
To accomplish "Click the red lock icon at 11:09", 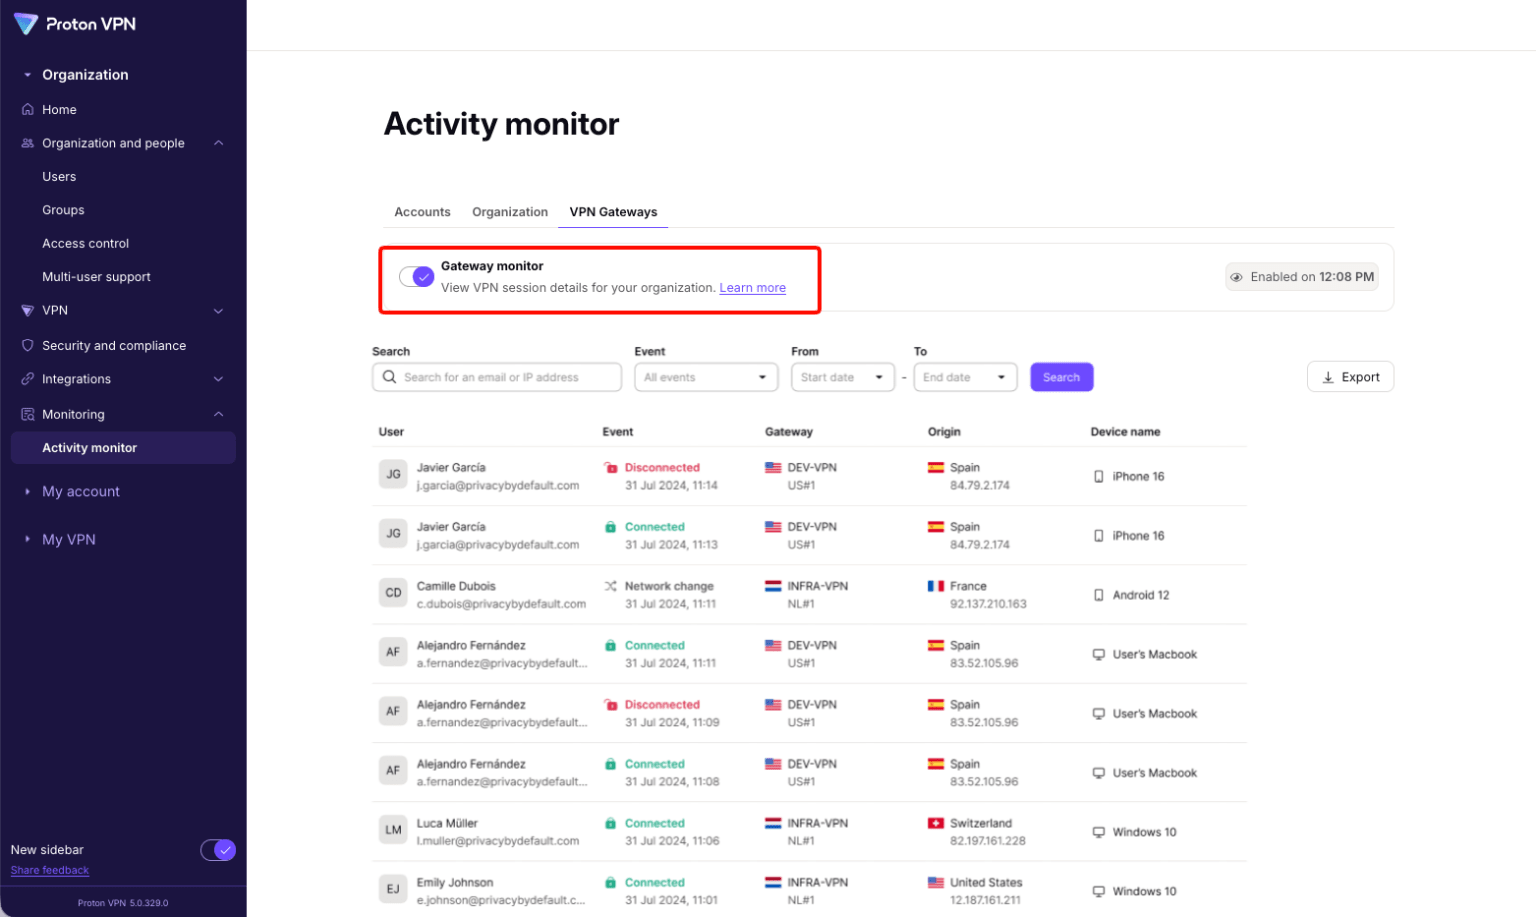I will [x=610, y=705].
